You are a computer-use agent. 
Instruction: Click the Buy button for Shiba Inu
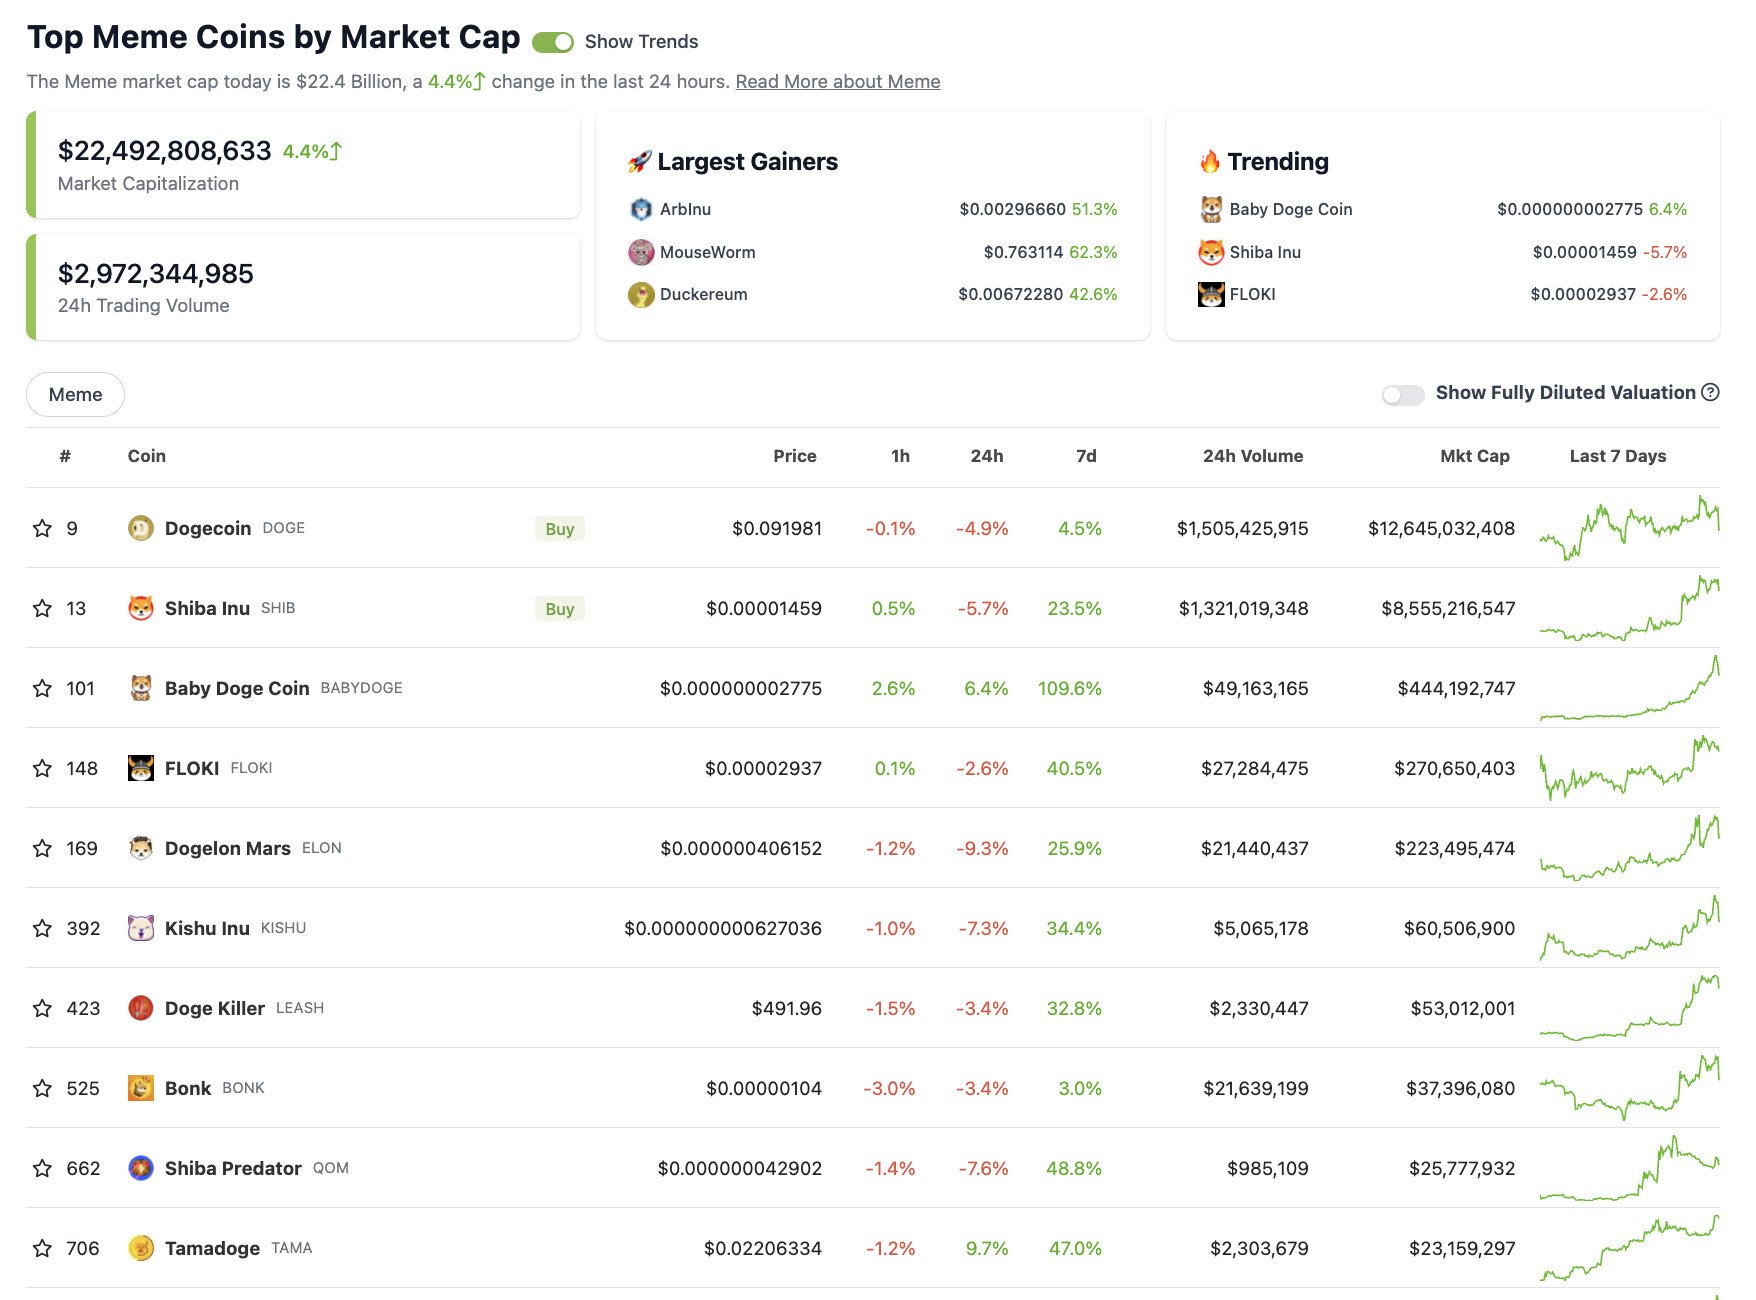[x=560, y=609]
